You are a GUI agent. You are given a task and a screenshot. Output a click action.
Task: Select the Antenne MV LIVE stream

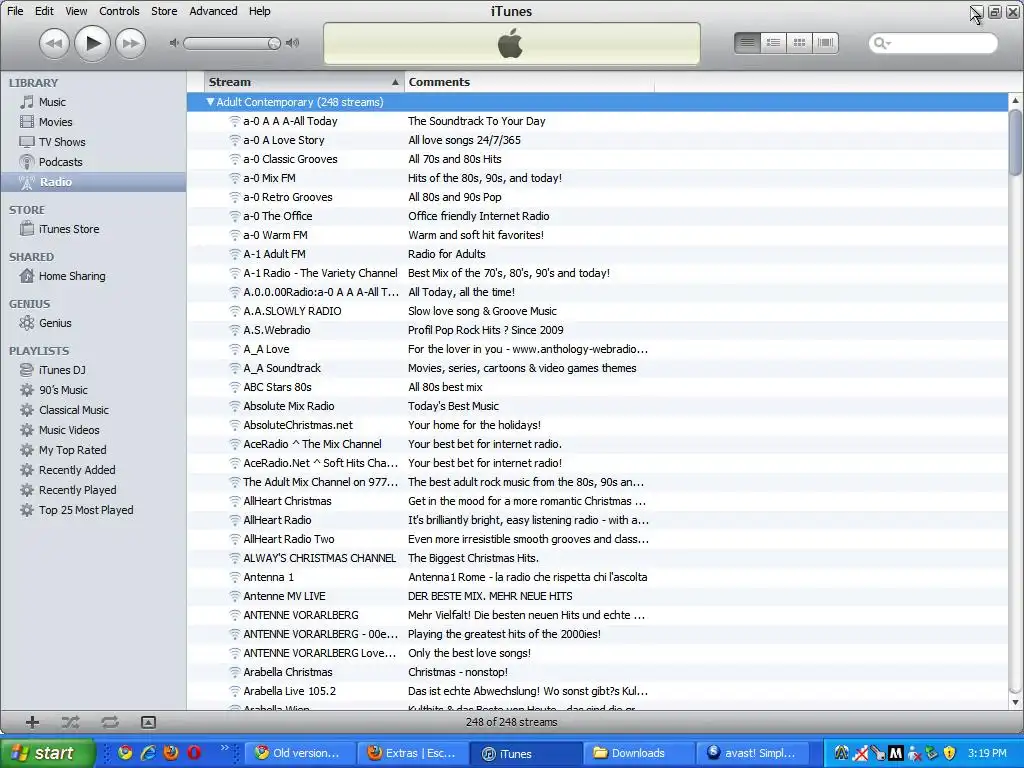(598, 596)
